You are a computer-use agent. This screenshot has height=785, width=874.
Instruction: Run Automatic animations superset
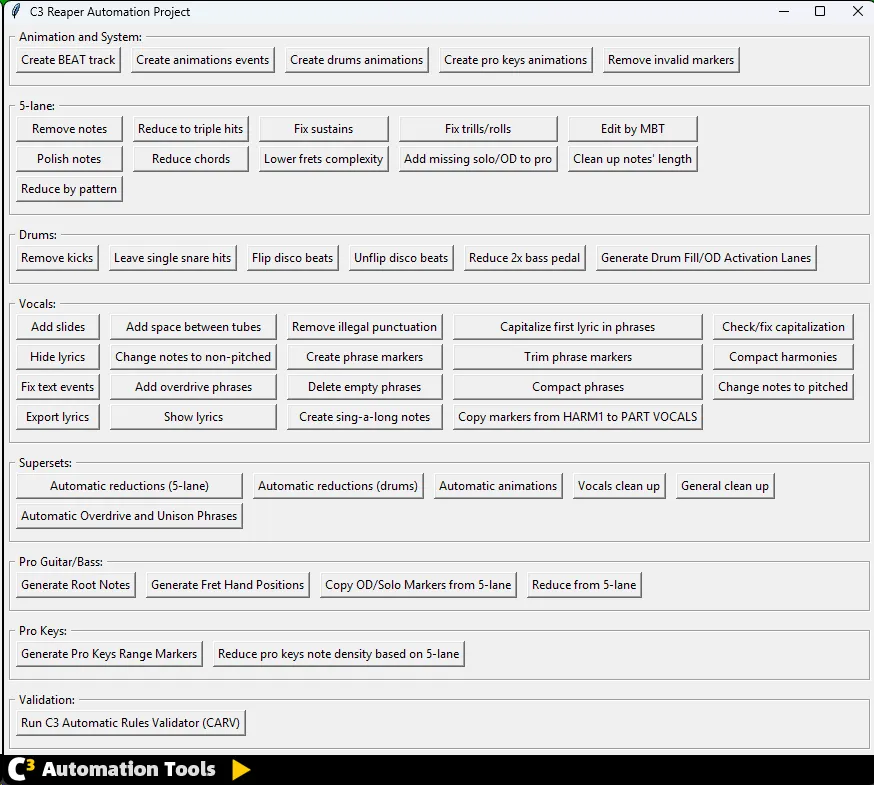click(x=498, y=486)
